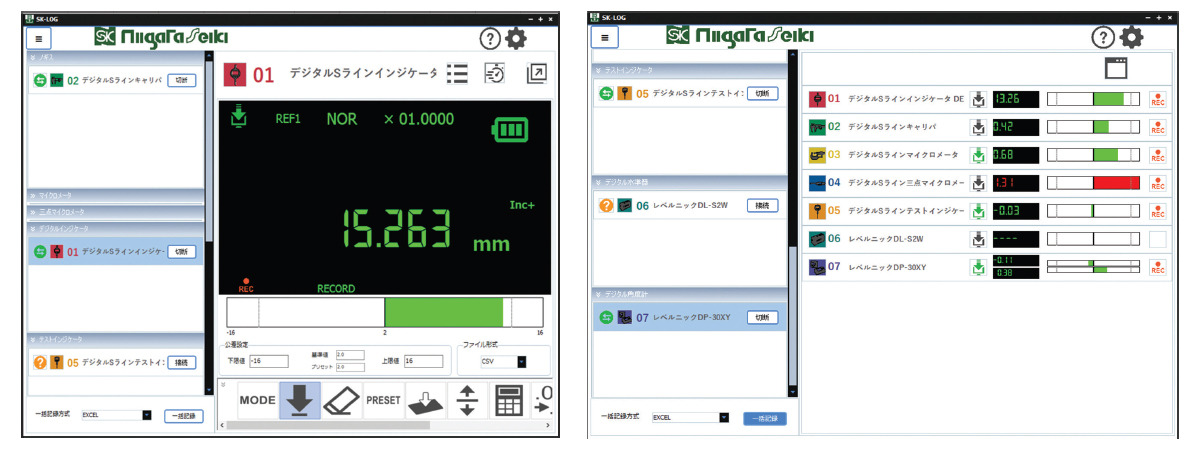
Task: Click the MODE toolbar button
Action: 257,400
